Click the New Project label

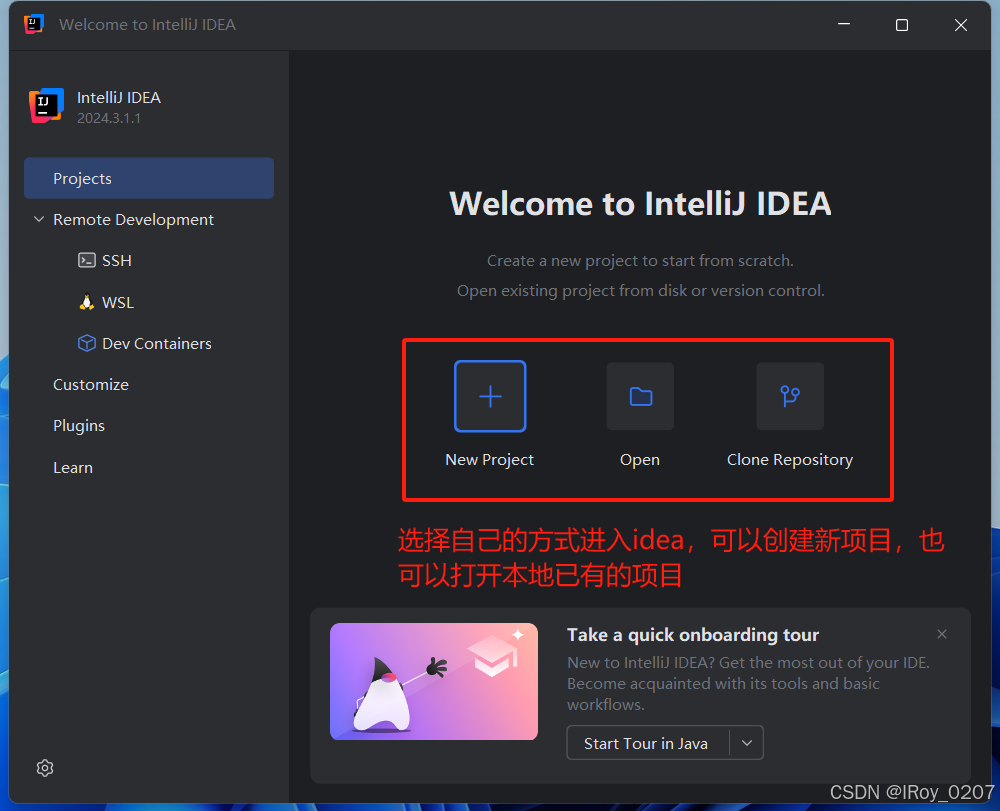click(489, 460)
